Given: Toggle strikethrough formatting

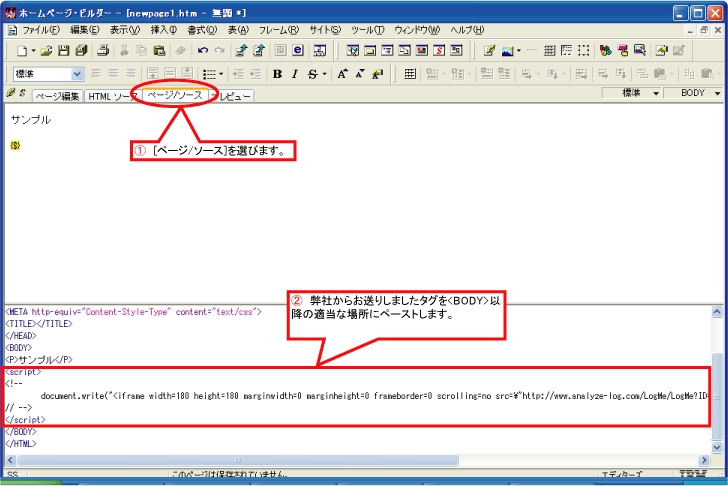Looking at the screenshot, I should click(x=312, y=74).
